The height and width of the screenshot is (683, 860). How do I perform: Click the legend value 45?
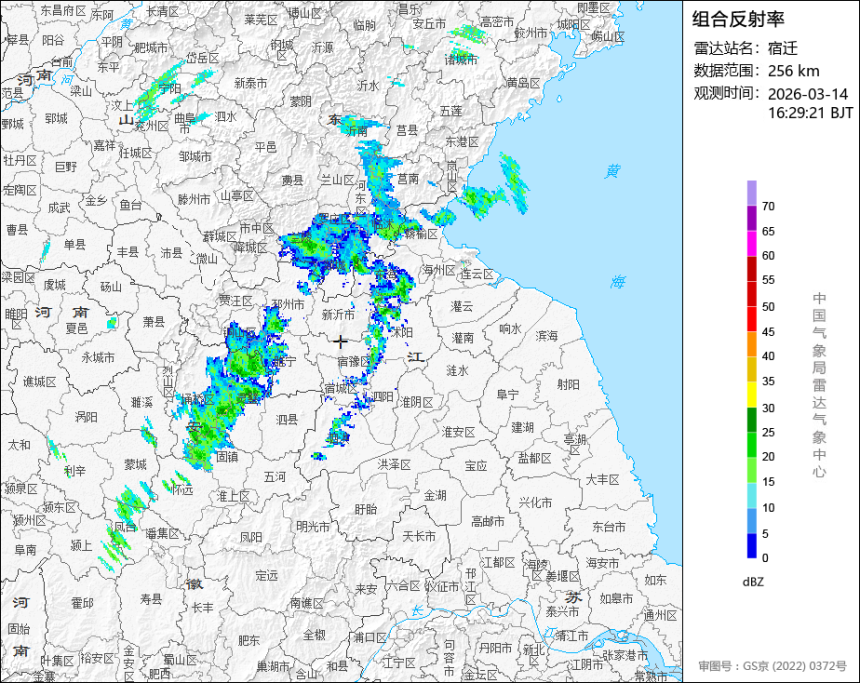pos(768,332)
